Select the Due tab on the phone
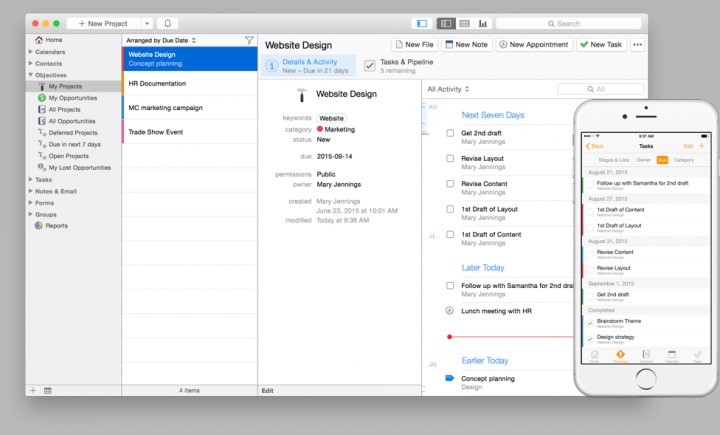The image size is (720, 435). tap(662, 160)
